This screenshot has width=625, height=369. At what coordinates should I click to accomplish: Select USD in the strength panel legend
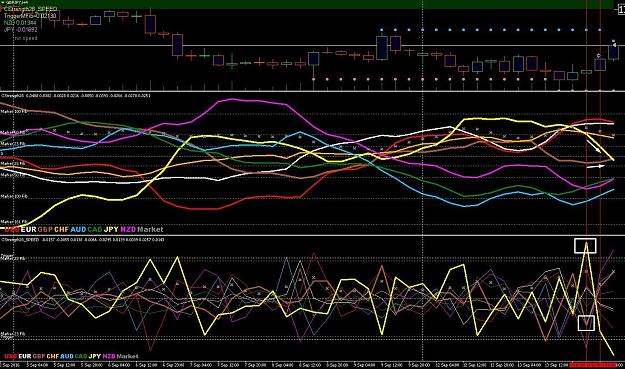pyautogui.click(x=12, y=230)
